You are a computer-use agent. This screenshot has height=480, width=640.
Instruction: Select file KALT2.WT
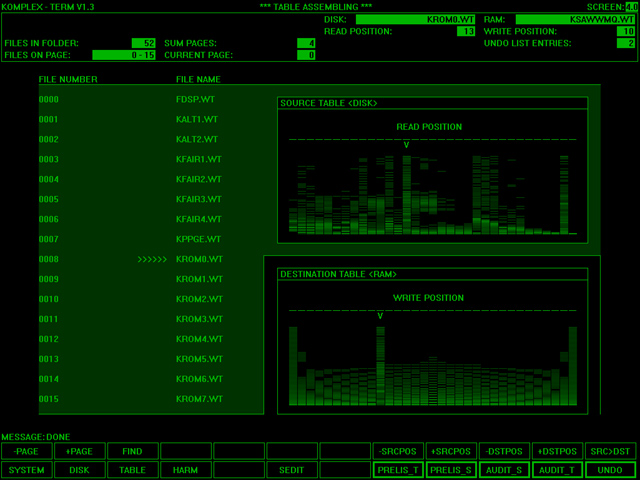click(197, 140)
